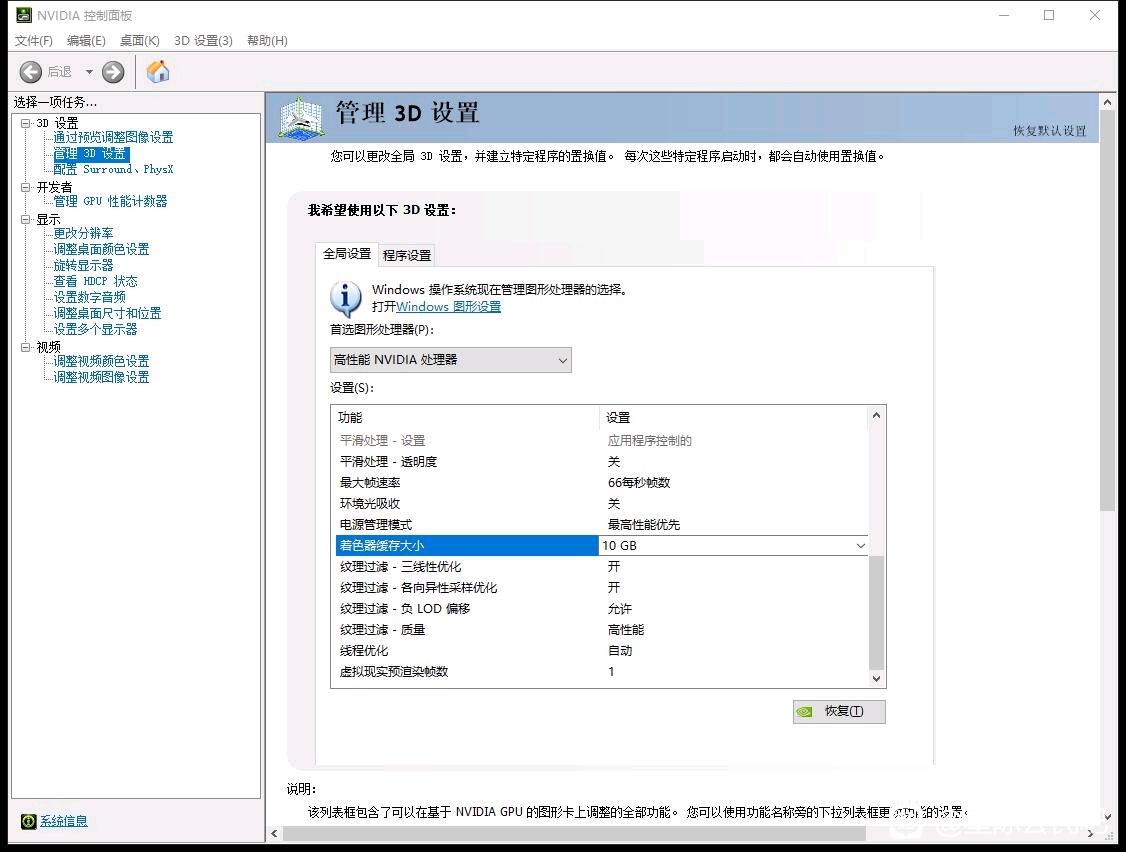Open the 首选图形处理器 dropdown
Viewport: 1126px width, 852px height.
tap(451, 360)
